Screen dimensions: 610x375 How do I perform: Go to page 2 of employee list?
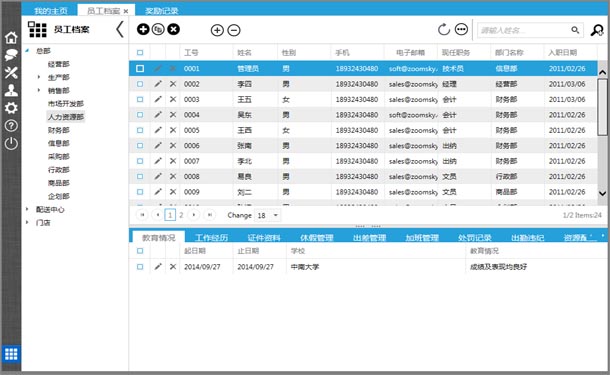pyautogui.click(x=181, y=215)
